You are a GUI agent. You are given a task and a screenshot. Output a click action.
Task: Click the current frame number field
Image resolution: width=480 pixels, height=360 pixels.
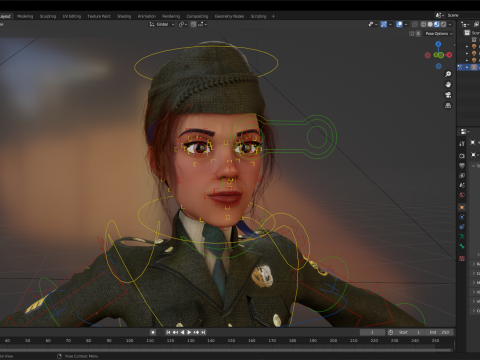click(x=372, y=332)
